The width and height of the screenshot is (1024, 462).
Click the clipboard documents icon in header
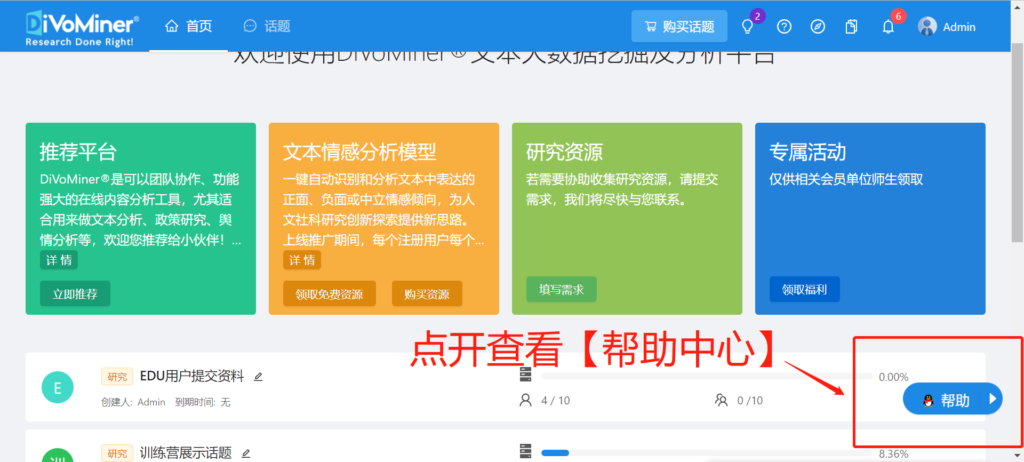coord(852,27)
